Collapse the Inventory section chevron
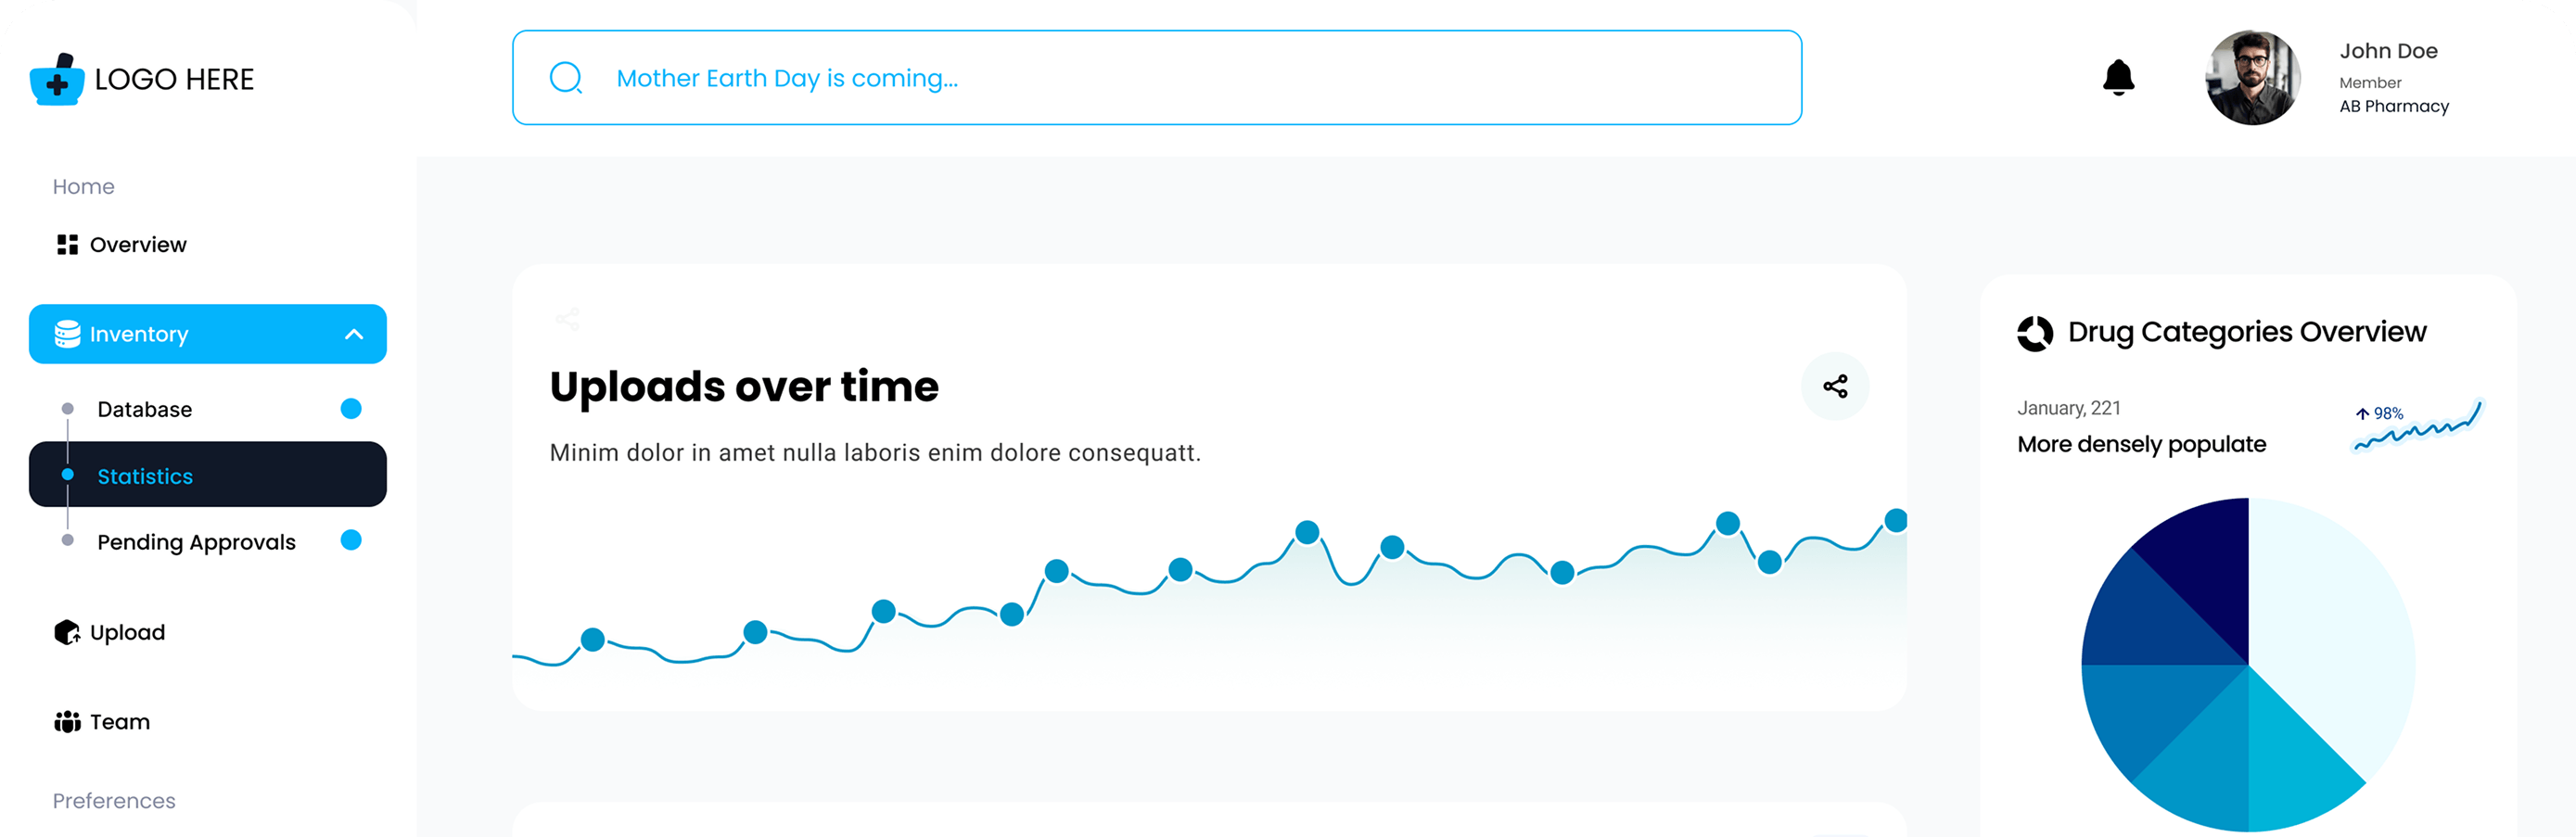Image resolution: width=2576 pixels, height=837 pixels. point(355,333)
